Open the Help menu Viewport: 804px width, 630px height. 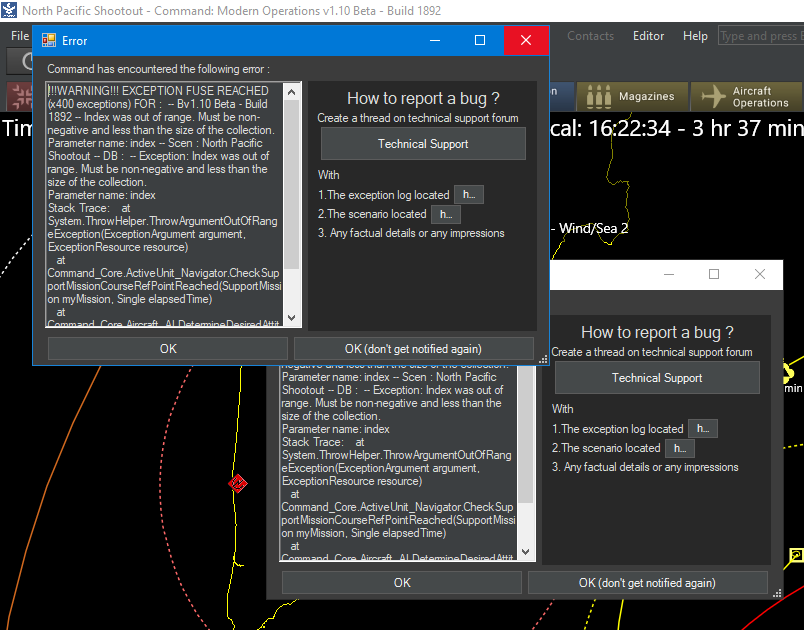(695, 36)
